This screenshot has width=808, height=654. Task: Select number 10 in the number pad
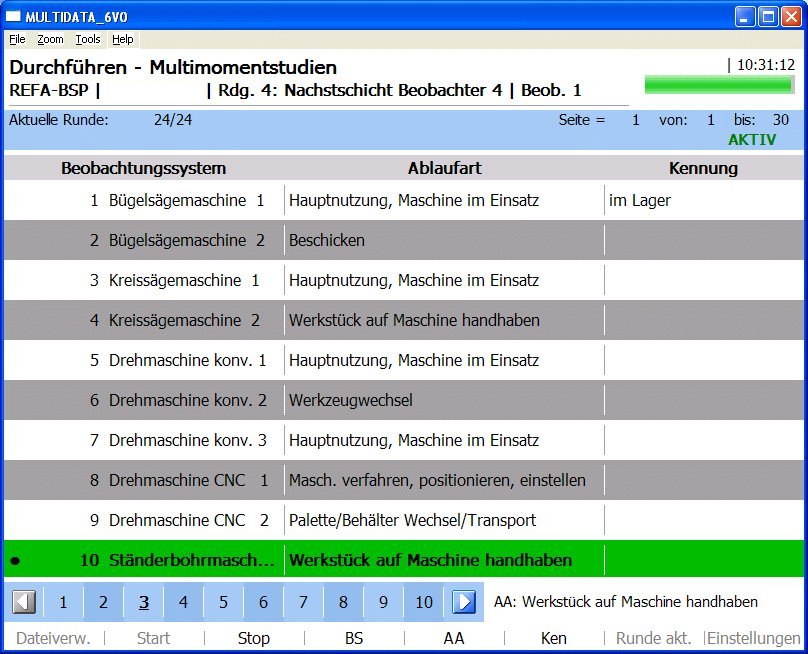click(x=424, y=602)
